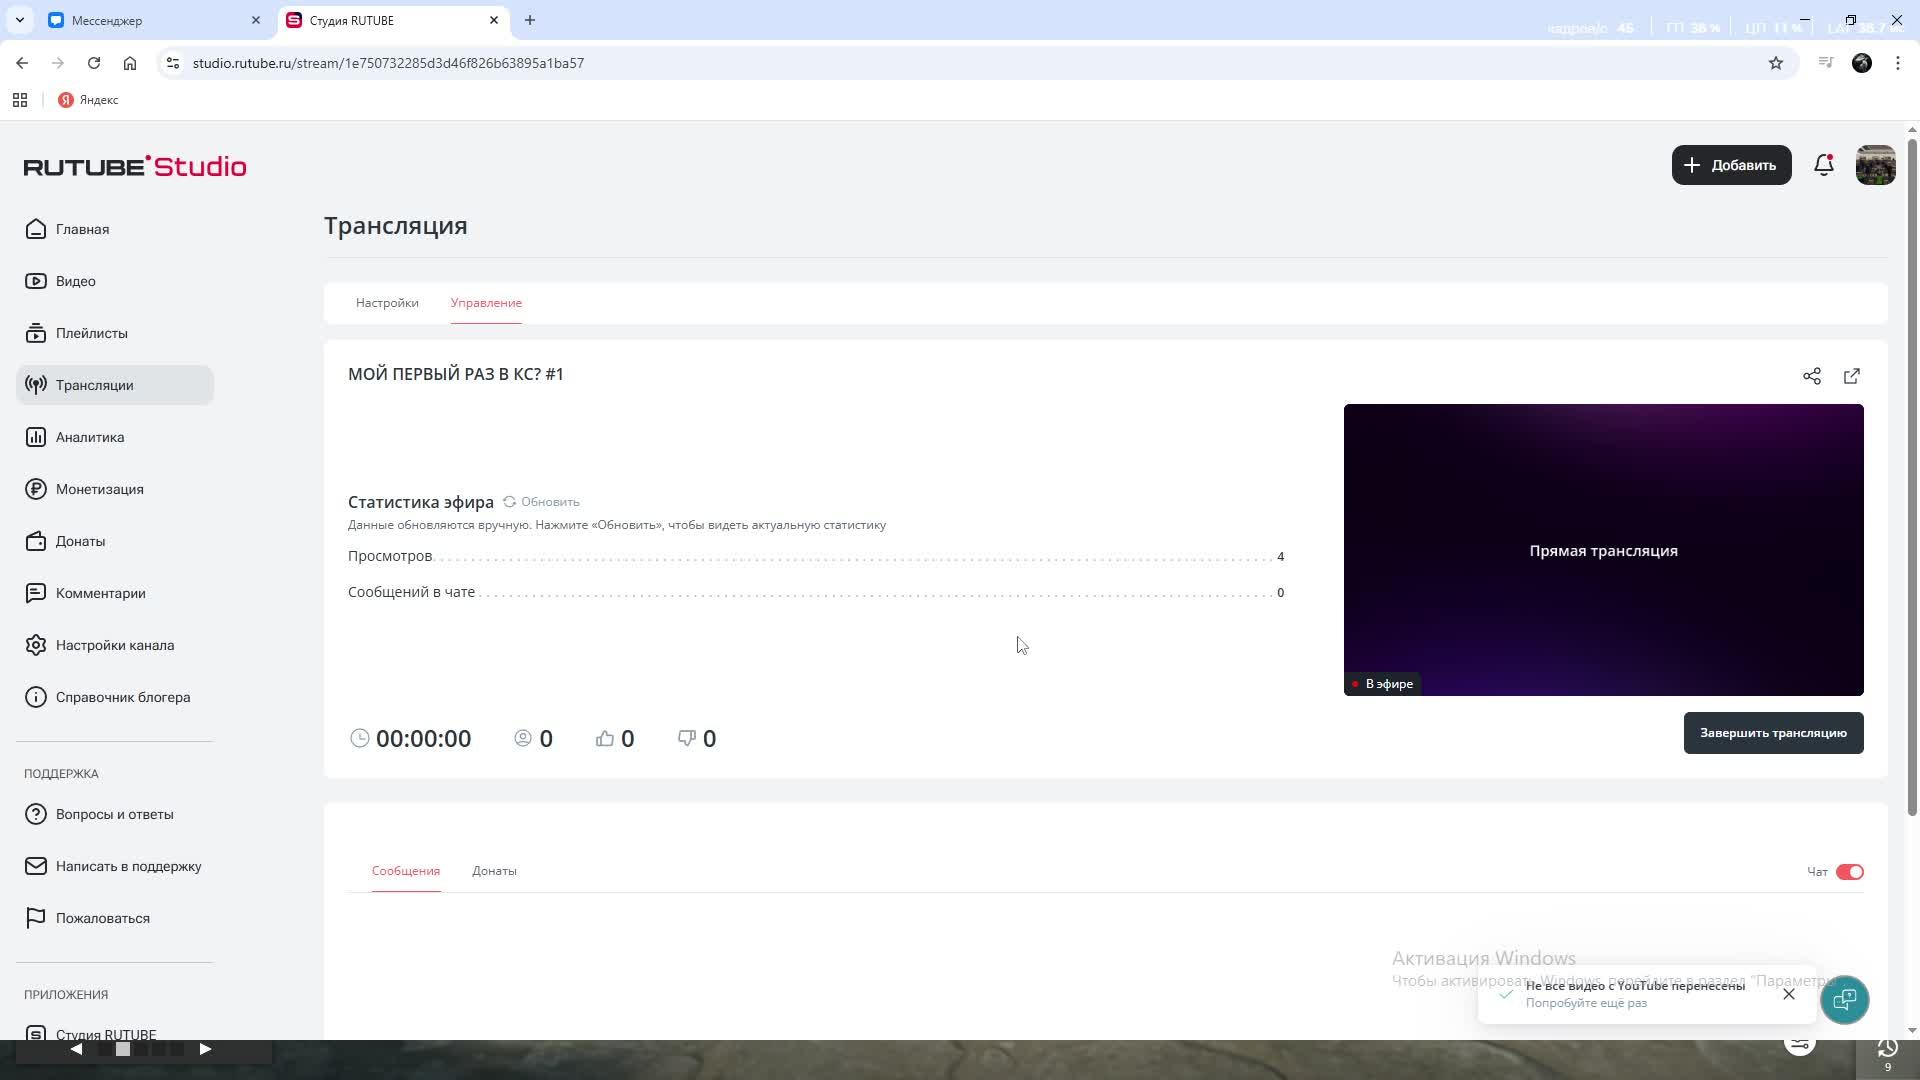Open stream in new window icon
1920x1080 pixels.
(1851, 376)
